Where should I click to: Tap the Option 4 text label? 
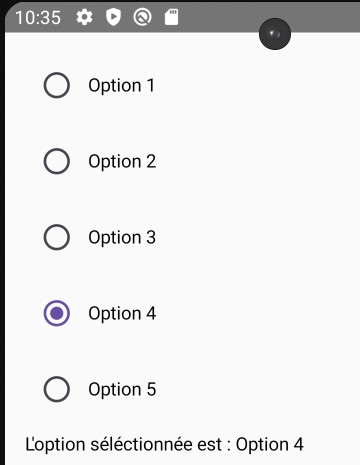(122, 314)
